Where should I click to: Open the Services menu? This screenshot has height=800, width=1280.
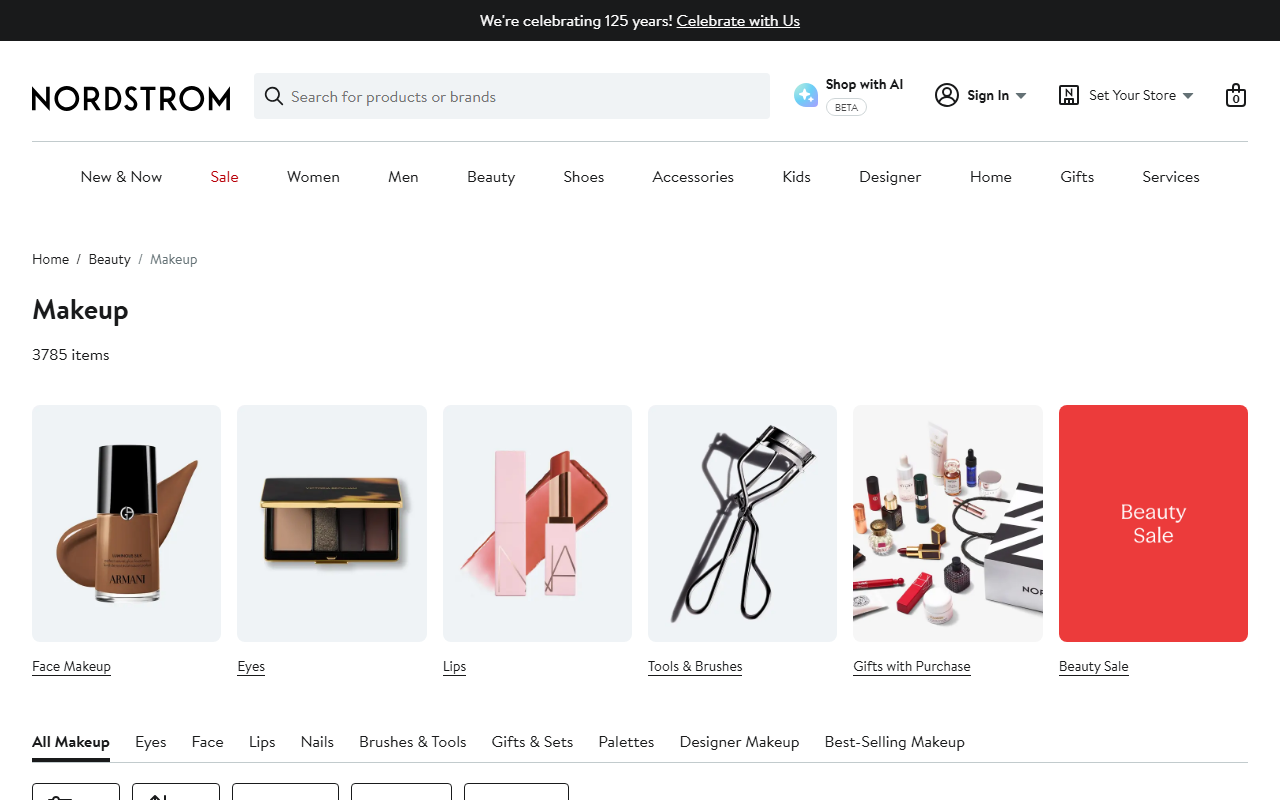pos(1171,177)
